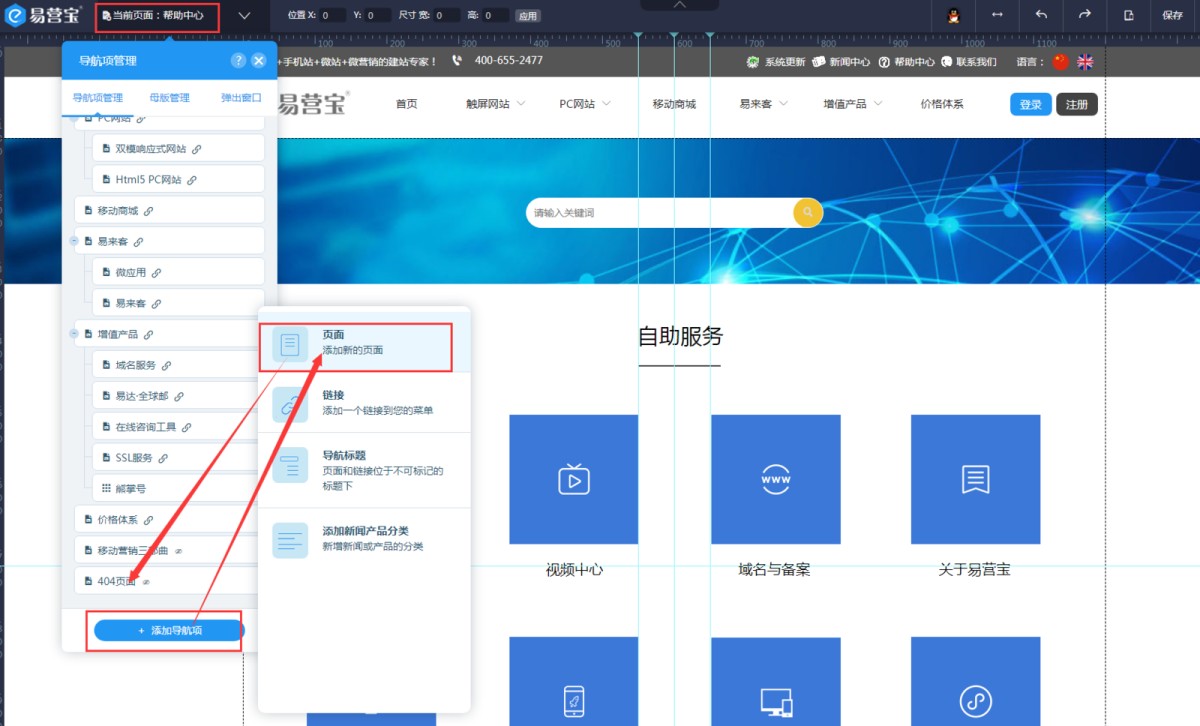Open the help question mark in 导航项管理 panel
The height and width of the screenshot is (726, 1200).
tap(238, 61)
